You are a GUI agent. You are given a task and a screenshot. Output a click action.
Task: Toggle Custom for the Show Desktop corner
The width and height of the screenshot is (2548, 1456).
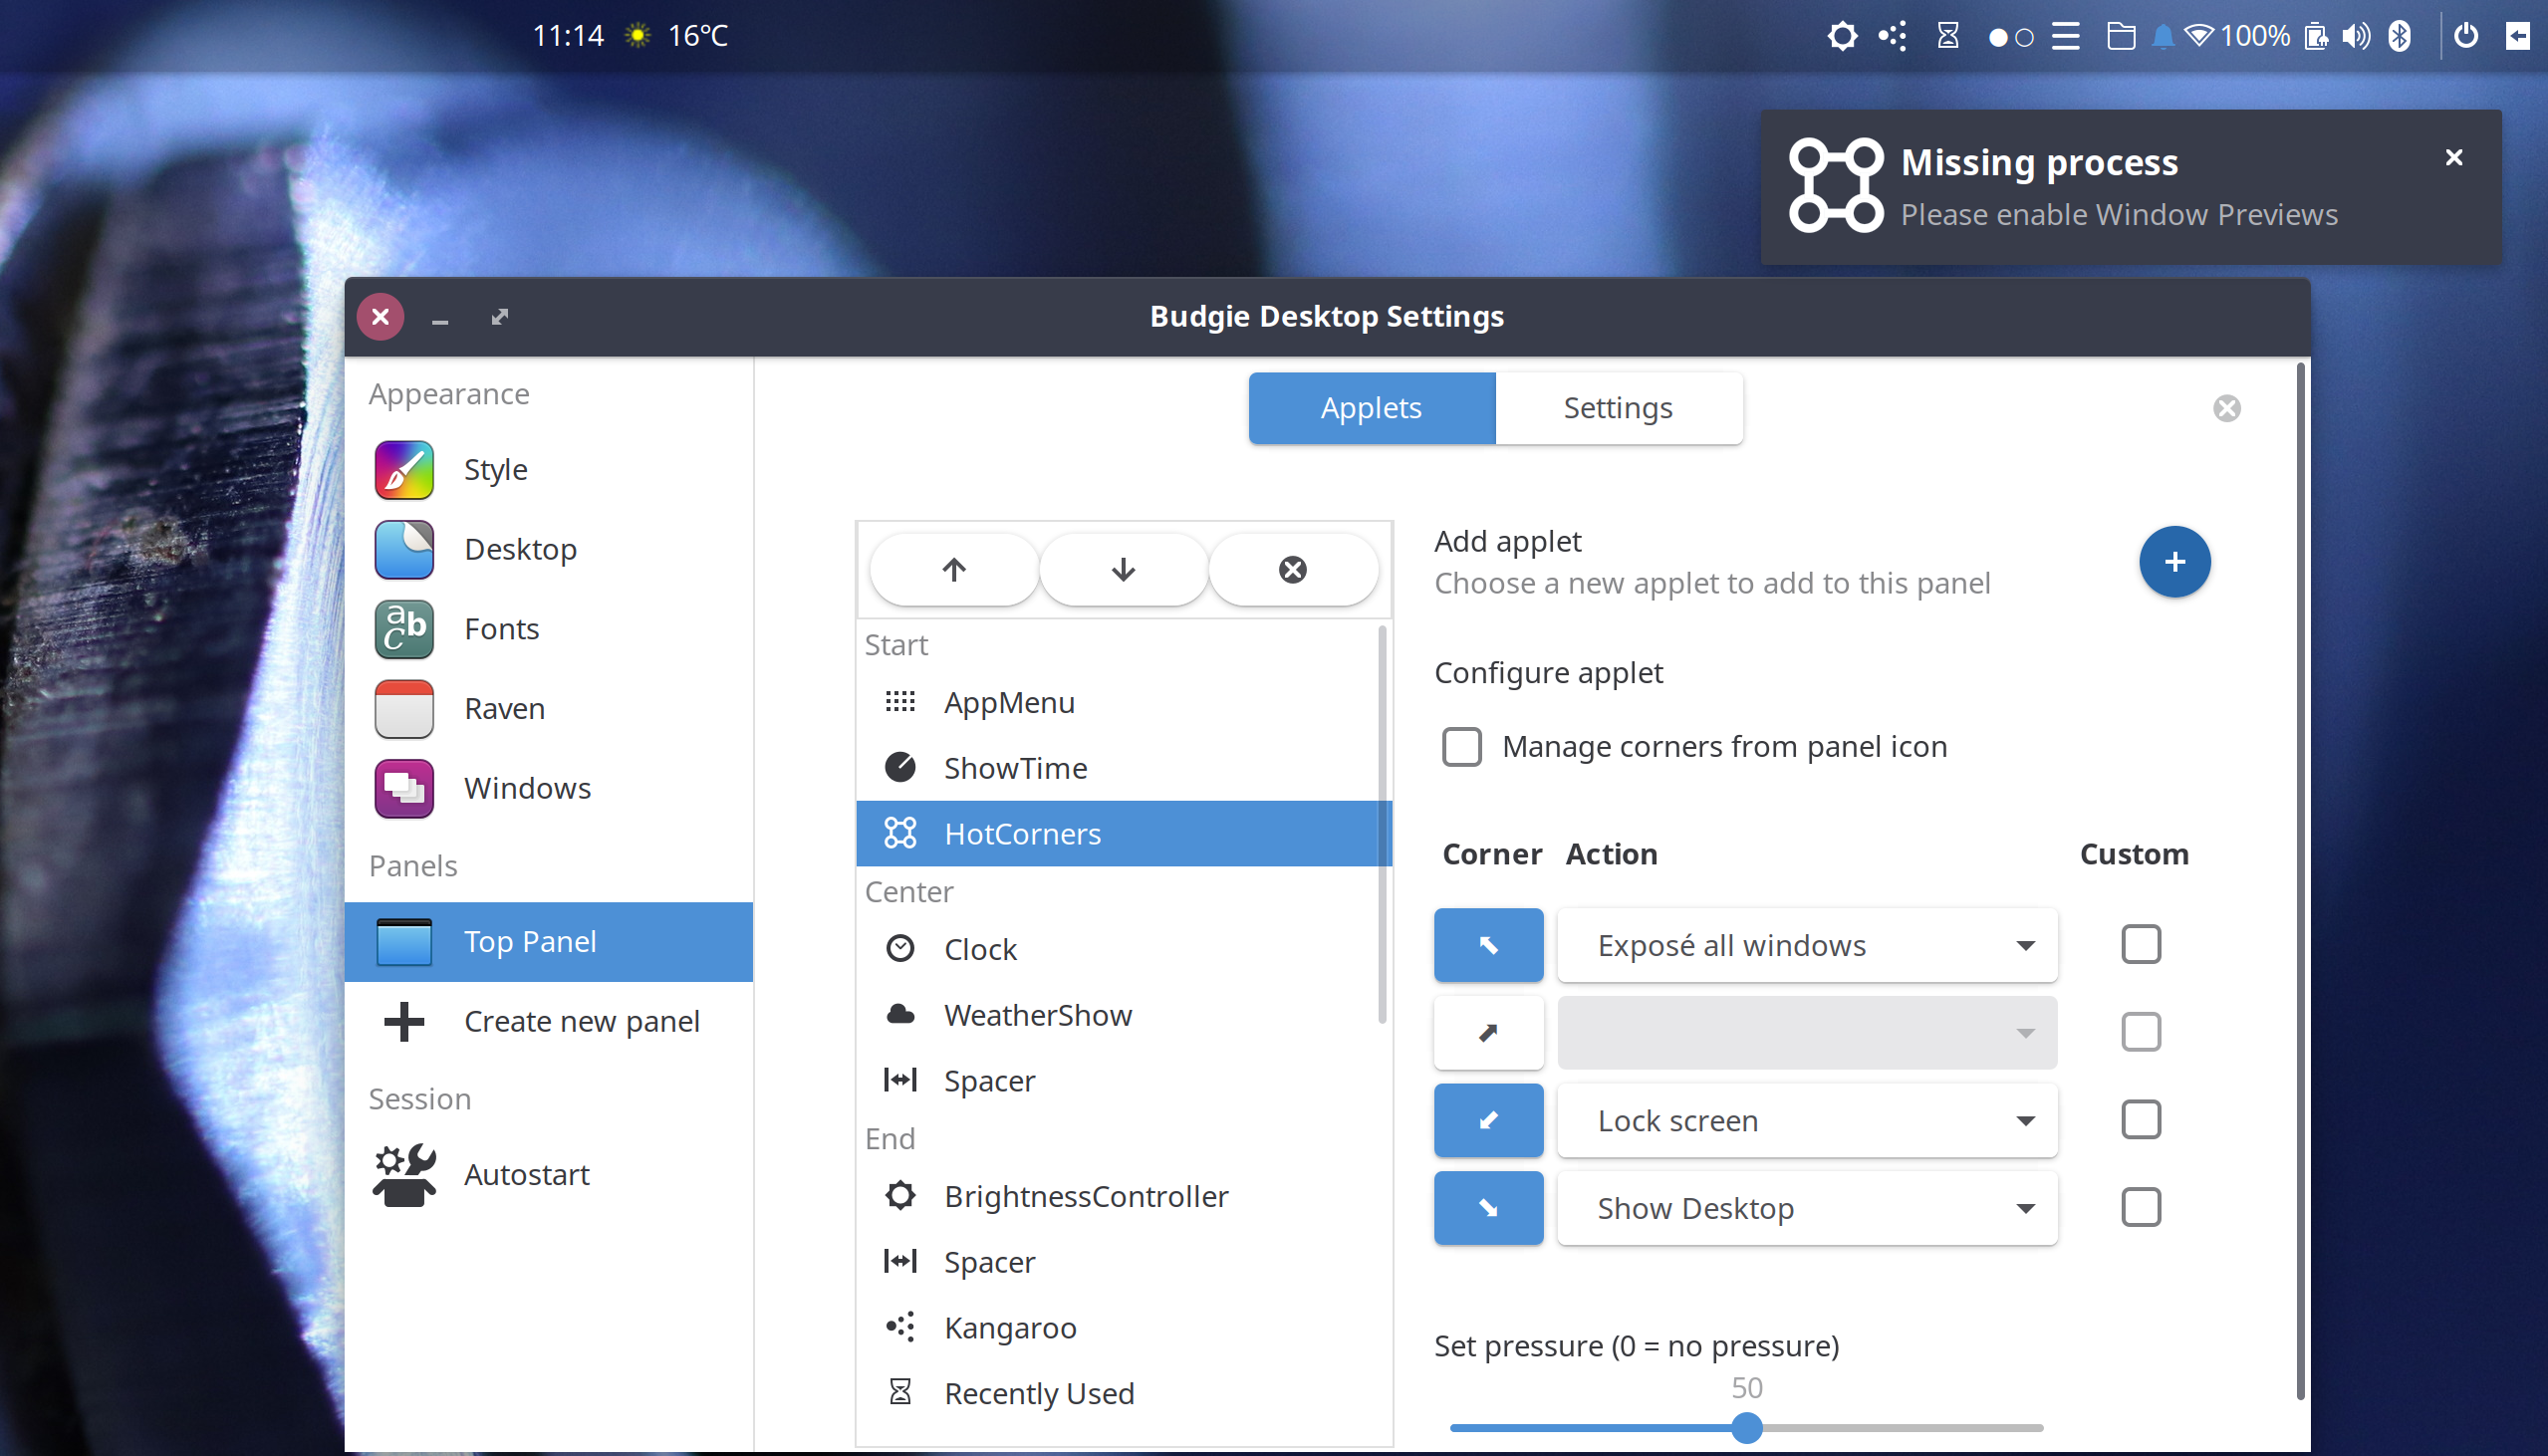(2140, 1207)
